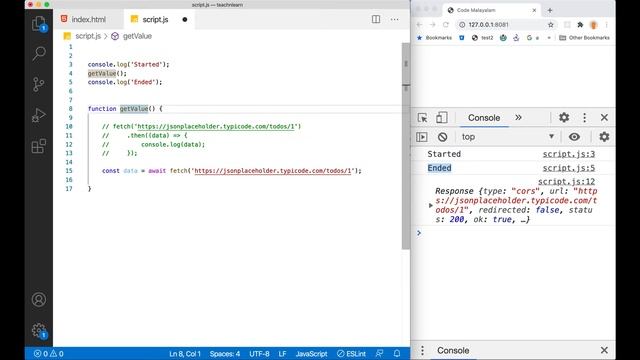Bookmark this page with the star
Viewport: 640px width, 360px height.
tap(551, 24)
